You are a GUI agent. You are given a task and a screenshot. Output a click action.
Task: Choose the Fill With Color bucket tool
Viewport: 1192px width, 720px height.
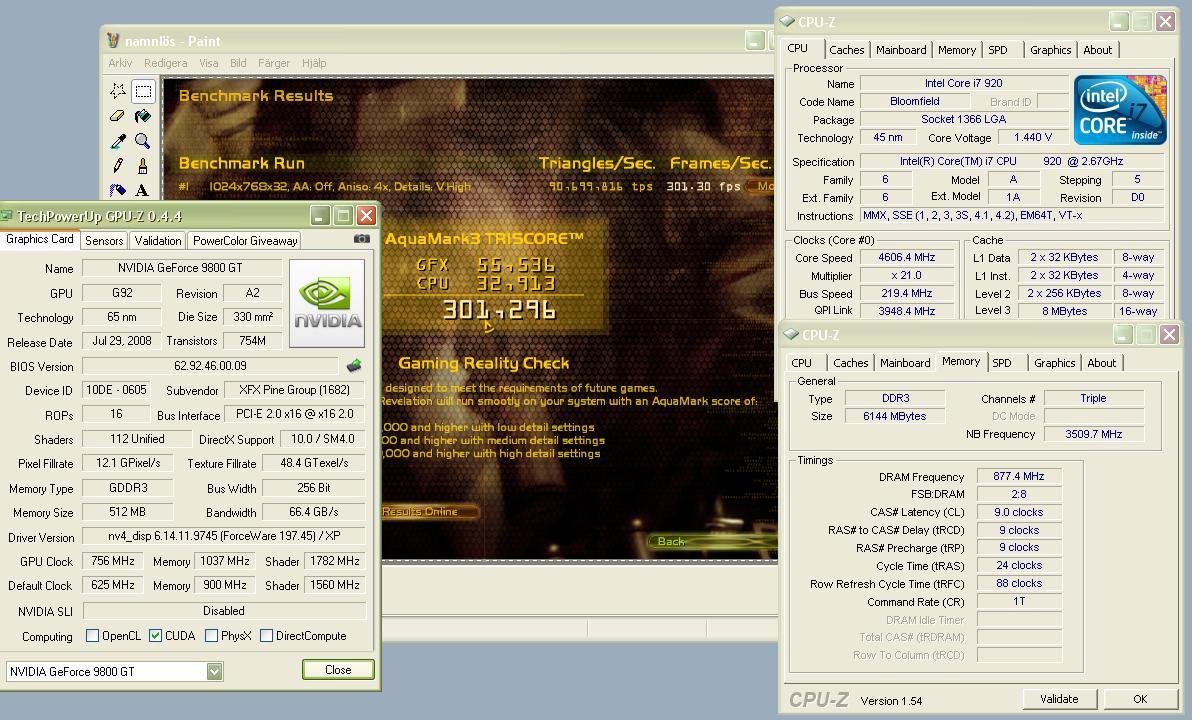[x=143, y=116]
